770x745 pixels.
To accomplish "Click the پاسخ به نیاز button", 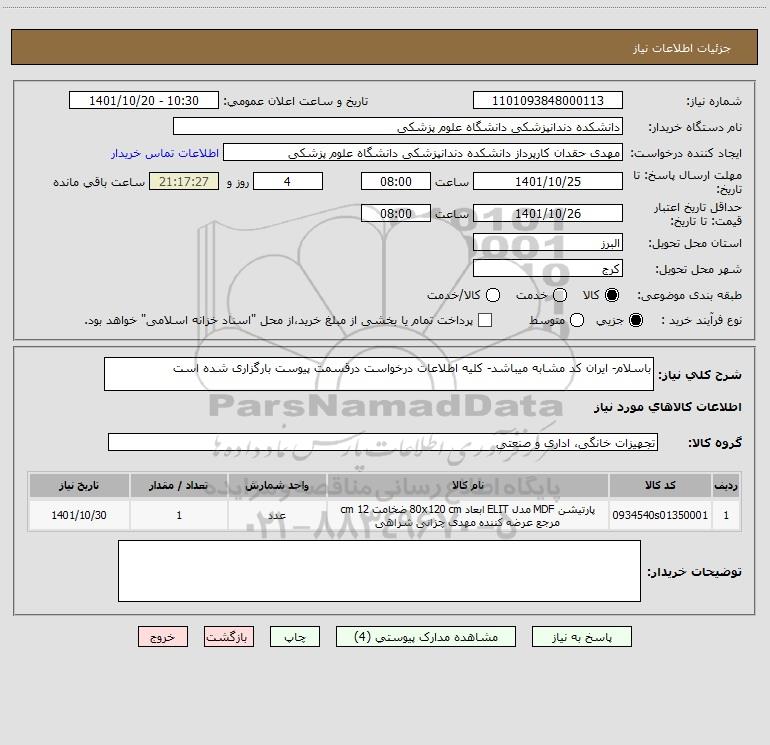I will pyautogui.click(x=581, y=636).
